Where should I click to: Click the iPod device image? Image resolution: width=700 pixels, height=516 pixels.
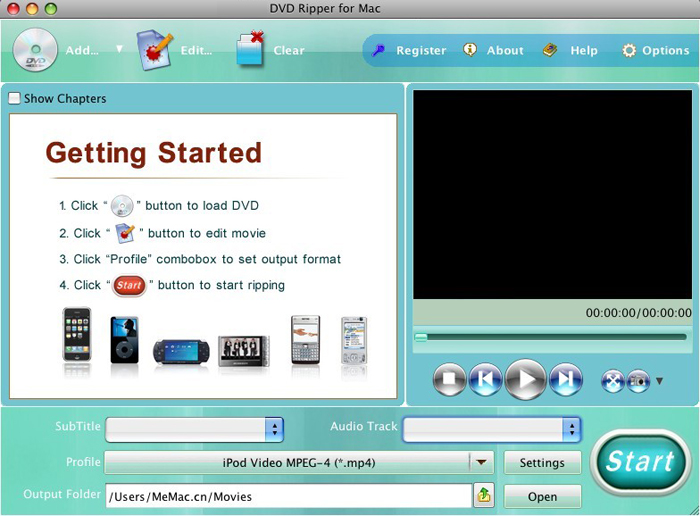pos(124,340)
